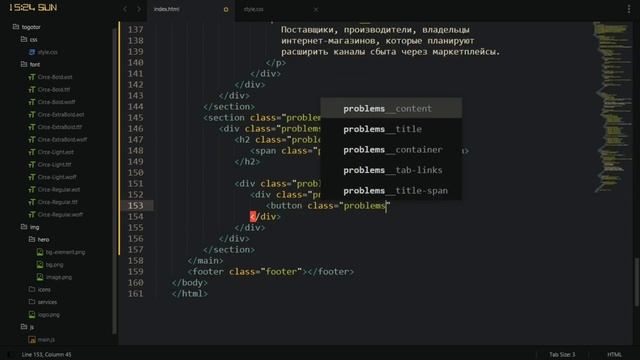Click Line 153, Column 45 in status bar
The width and height of the screenshot is (640, 360).
pos(47,354)
